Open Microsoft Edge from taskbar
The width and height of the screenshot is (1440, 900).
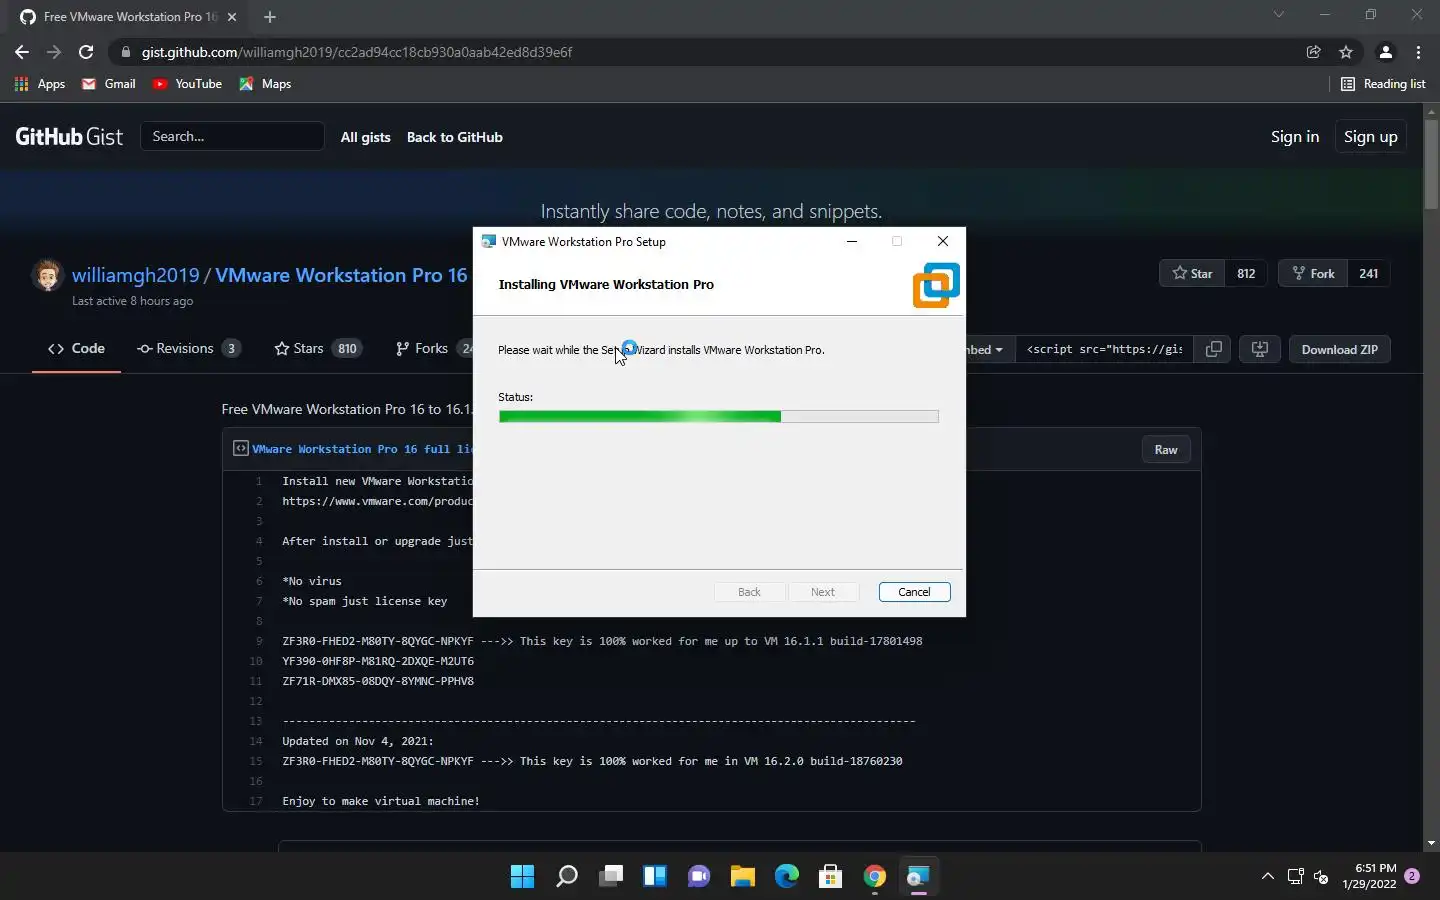click(787, 877)
